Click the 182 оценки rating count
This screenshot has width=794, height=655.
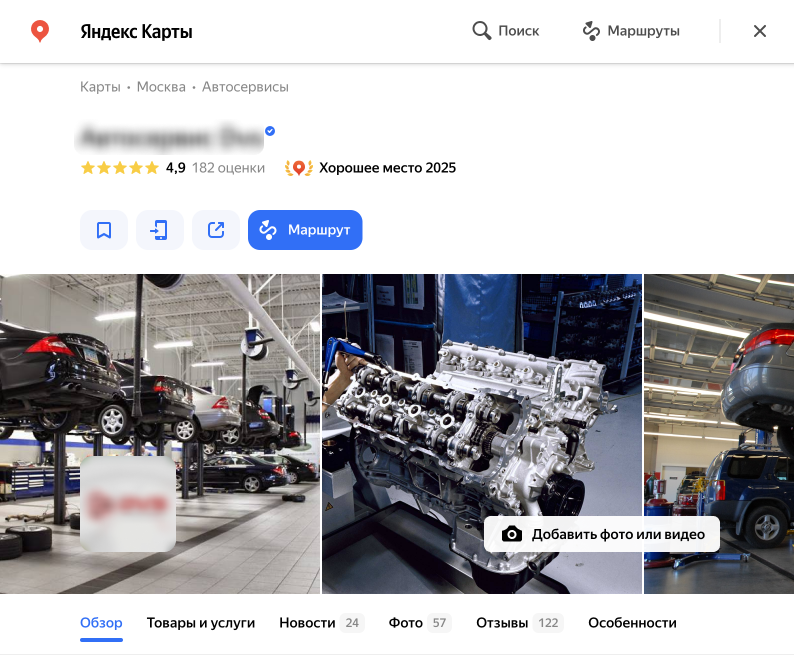coord(228,168)
